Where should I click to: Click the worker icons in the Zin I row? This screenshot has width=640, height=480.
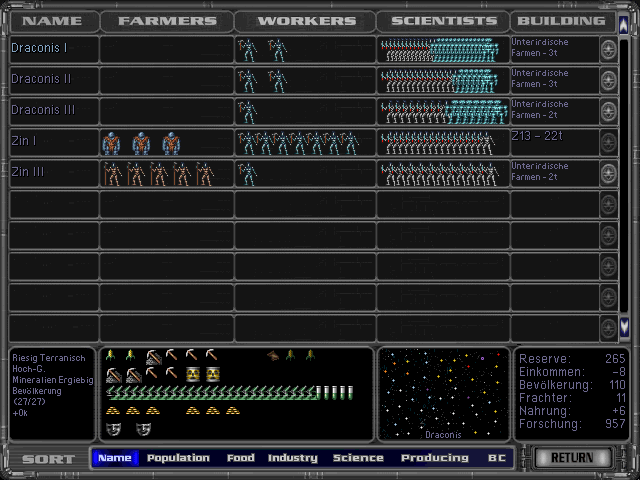click(297, 143)
